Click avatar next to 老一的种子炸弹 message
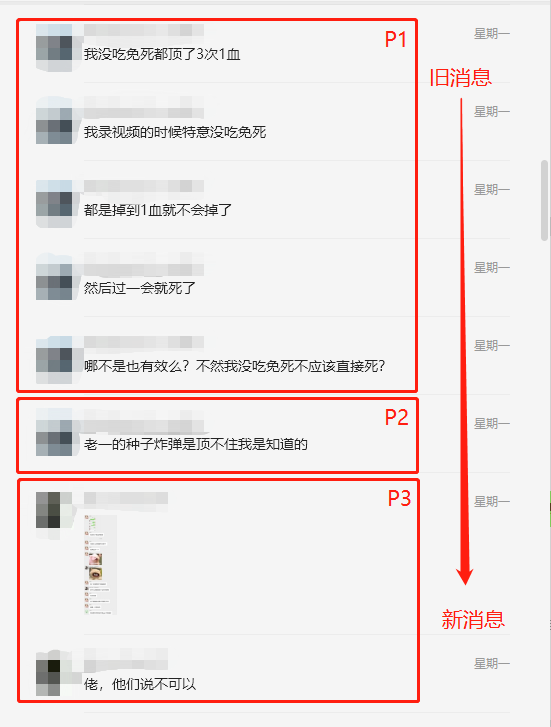 pyautogui.click(x=54, y=432)
